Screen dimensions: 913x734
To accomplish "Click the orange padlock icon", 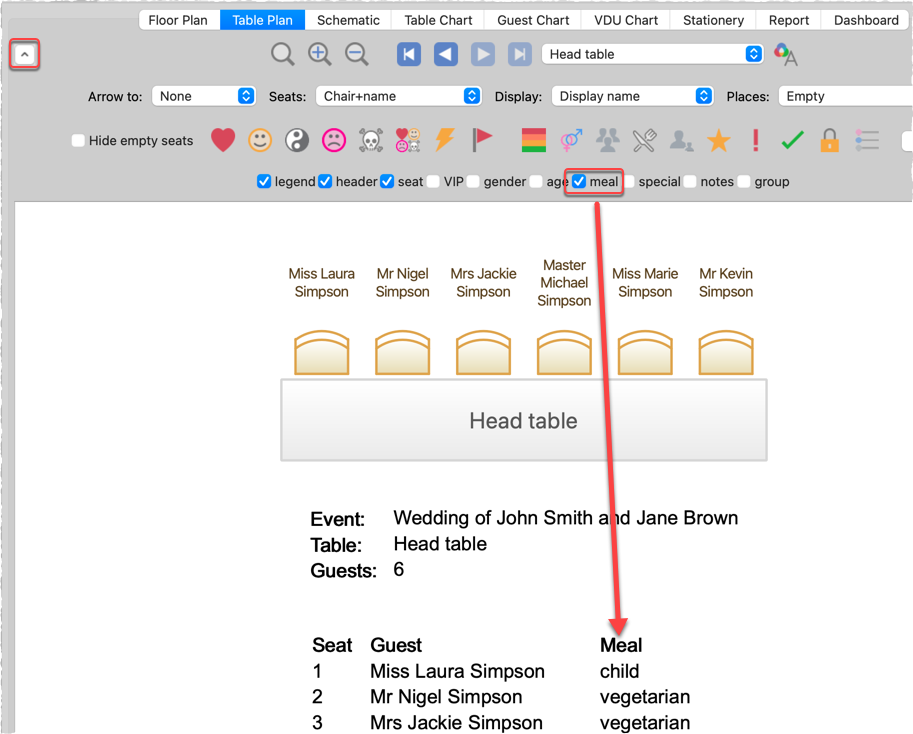I will (829, 141).
